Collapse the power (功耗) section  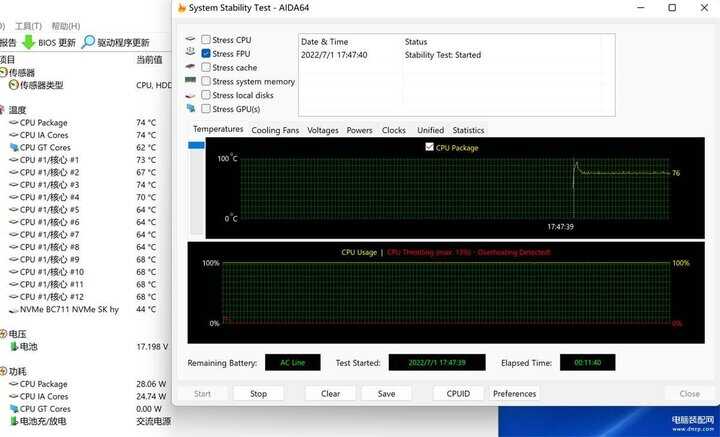(x=4, y=371)
